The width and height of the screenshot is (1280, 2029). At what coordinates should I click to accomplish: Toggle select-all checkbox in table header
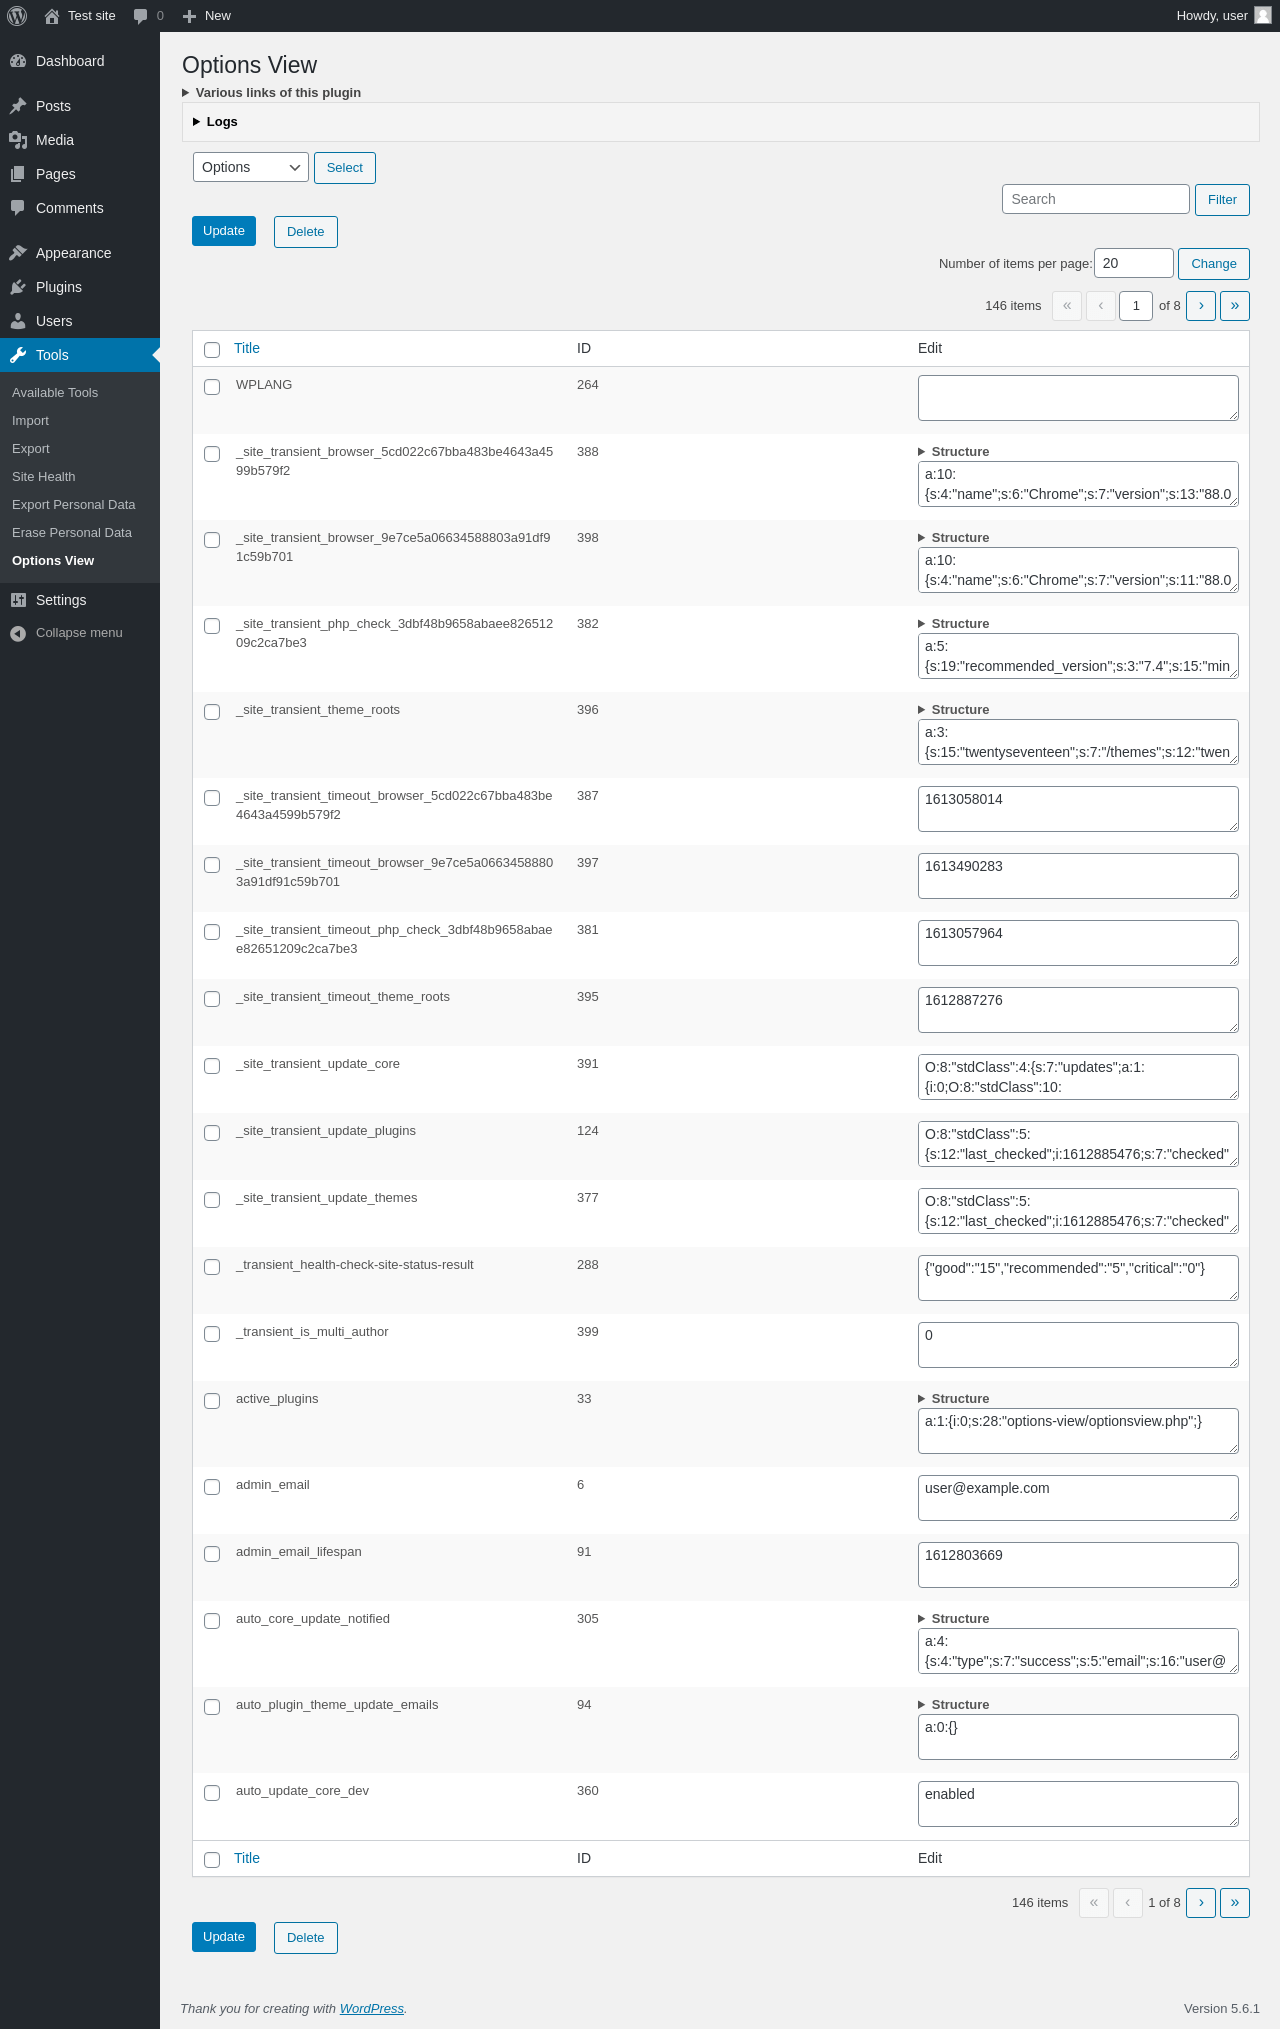tap(212, 350)
